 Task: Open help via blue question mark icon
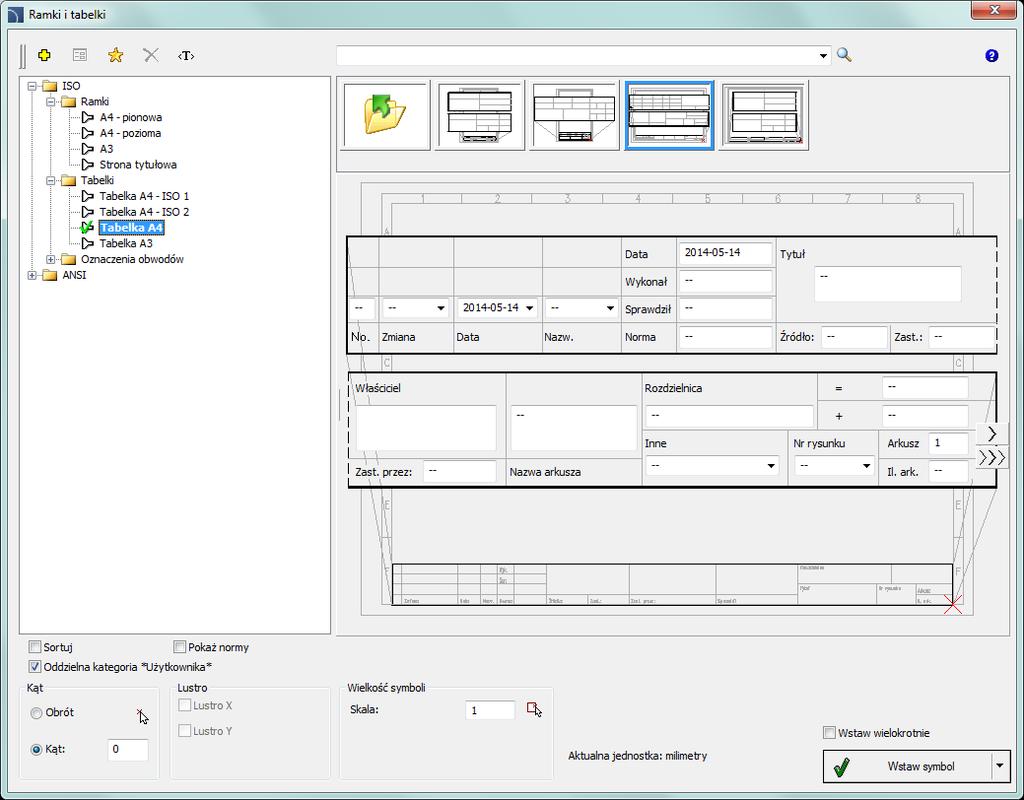click(x=991, y=56)
